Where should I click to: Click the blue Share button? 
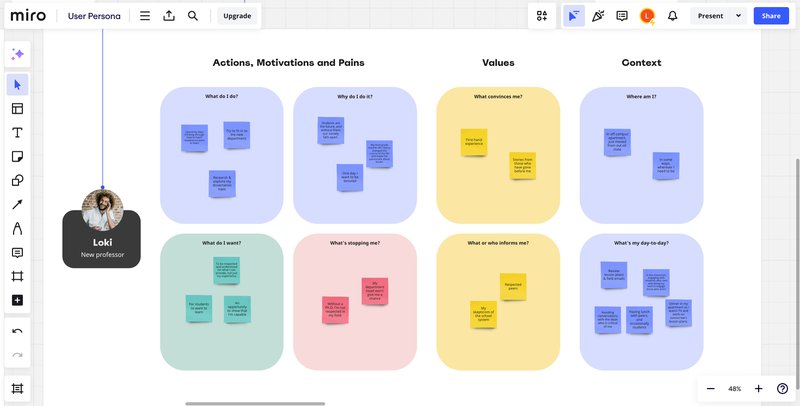770,16
